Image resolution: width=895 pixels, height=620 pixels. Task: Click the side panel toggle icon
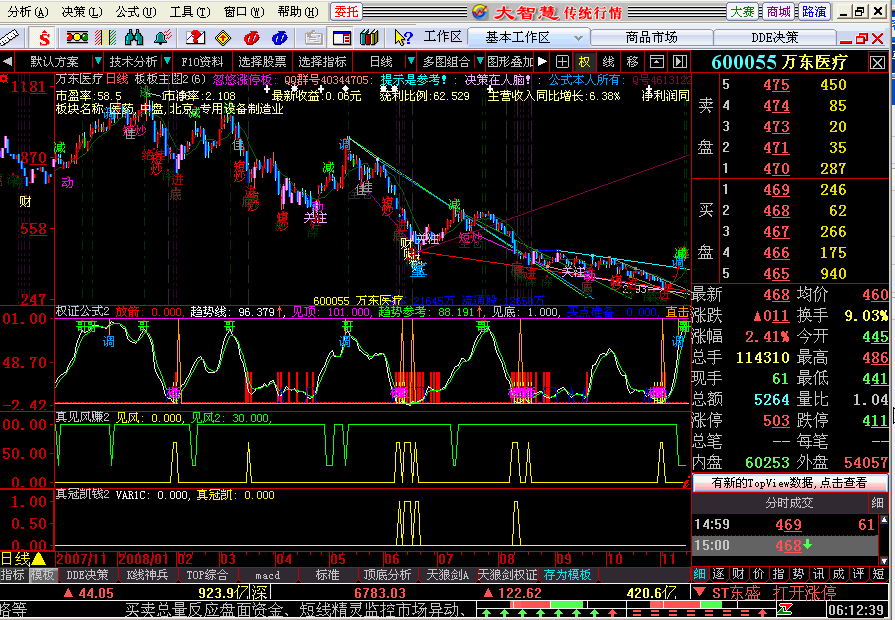(679, 61)
